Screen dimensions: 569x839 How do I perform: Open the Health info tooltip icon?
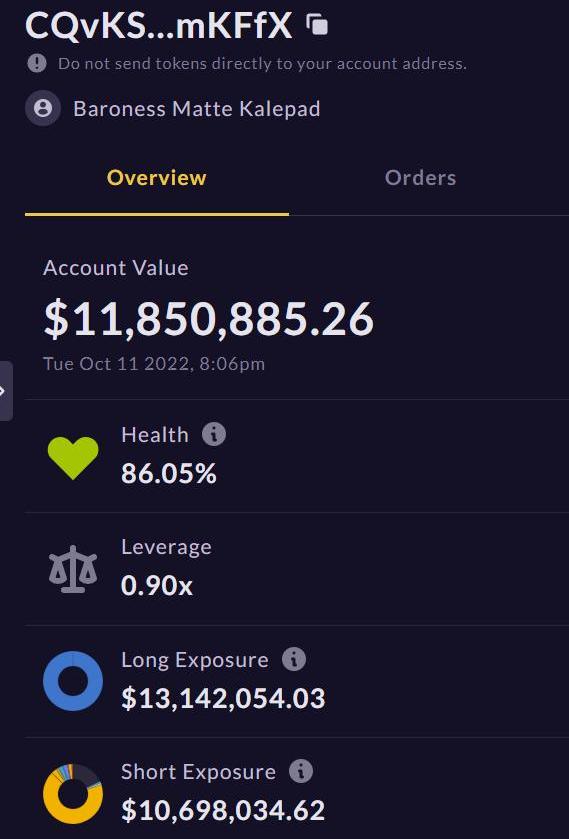click(x=214, y=434)
